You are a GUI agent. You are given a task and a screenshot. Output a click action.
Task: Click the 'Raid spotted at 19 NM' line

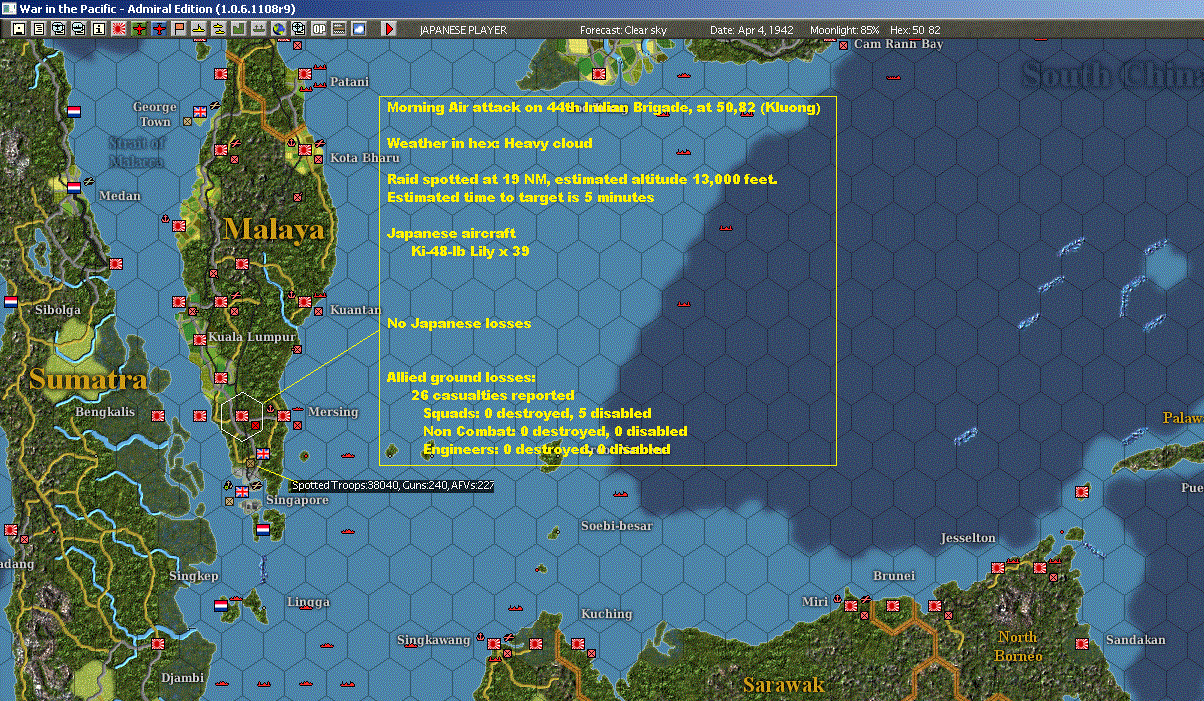582,179
